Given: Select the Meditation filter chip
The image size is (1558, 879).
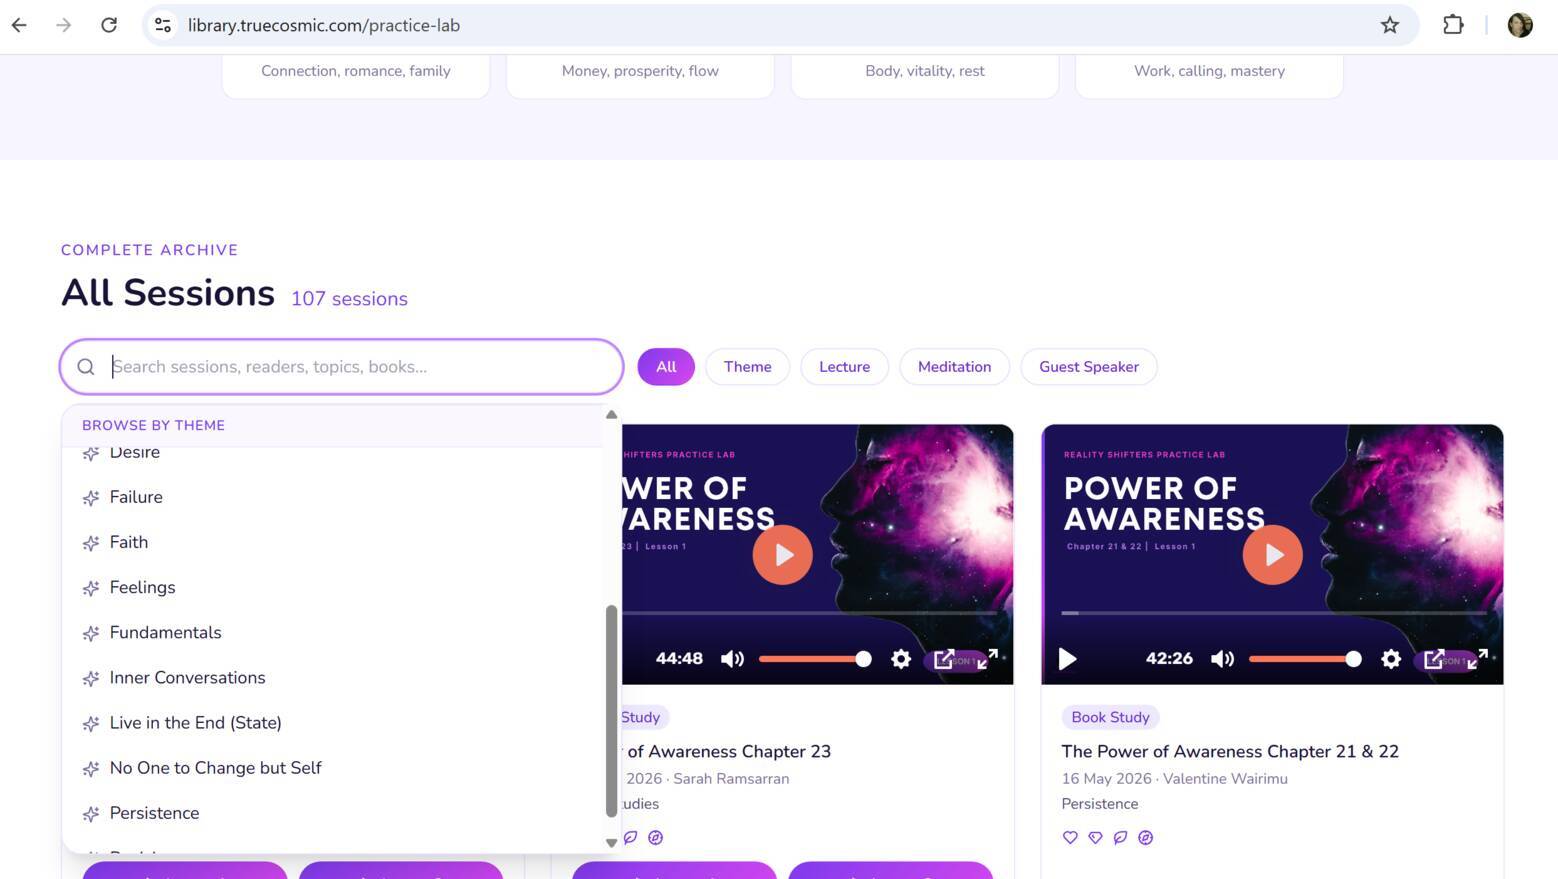Looking at the screenshot, I should coord(955,367).
